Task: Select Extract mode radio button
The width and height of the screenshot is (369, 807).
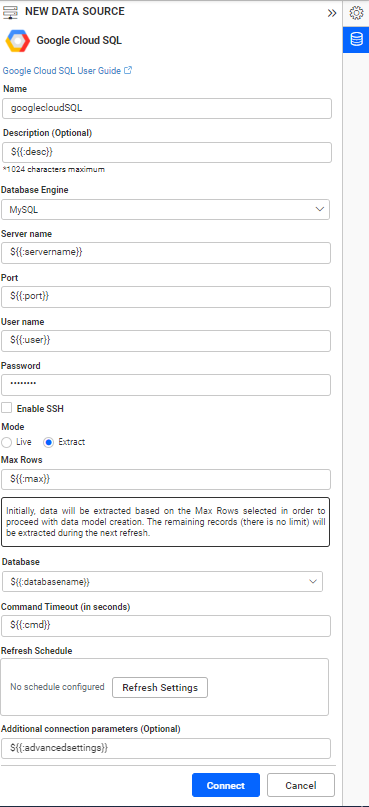Action: 49,442
